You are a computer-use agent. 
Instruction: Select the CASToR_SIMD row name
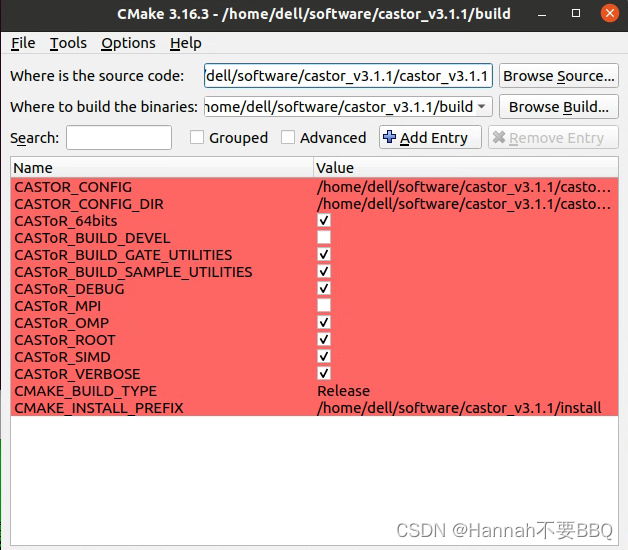point(62,357)
